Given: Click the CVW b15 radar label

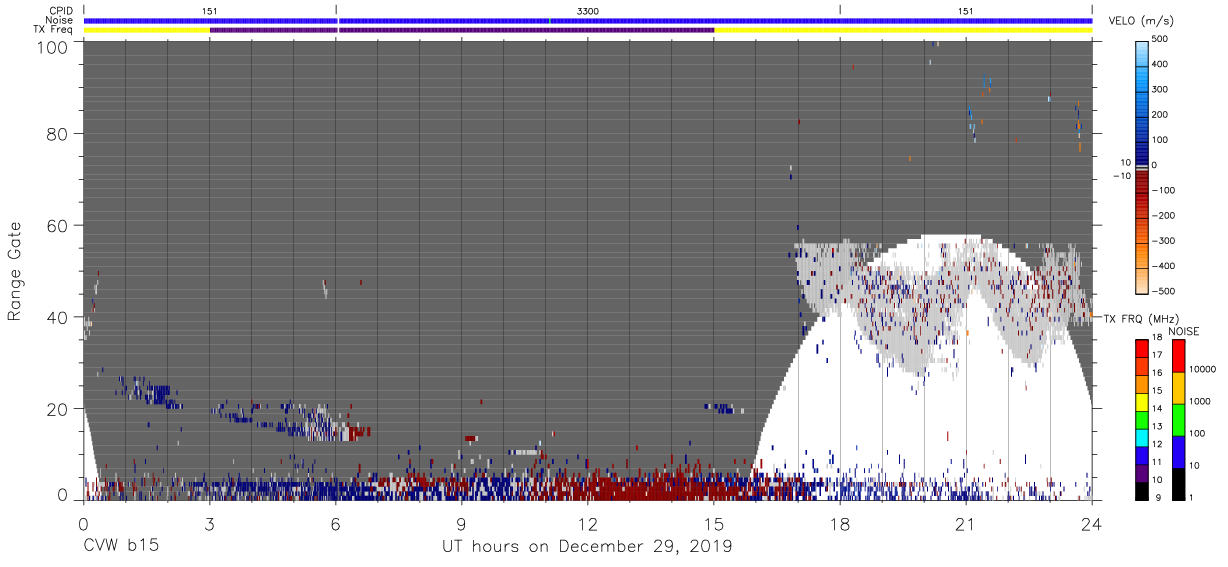Looking at the screenshot, I should click(119, 547).
